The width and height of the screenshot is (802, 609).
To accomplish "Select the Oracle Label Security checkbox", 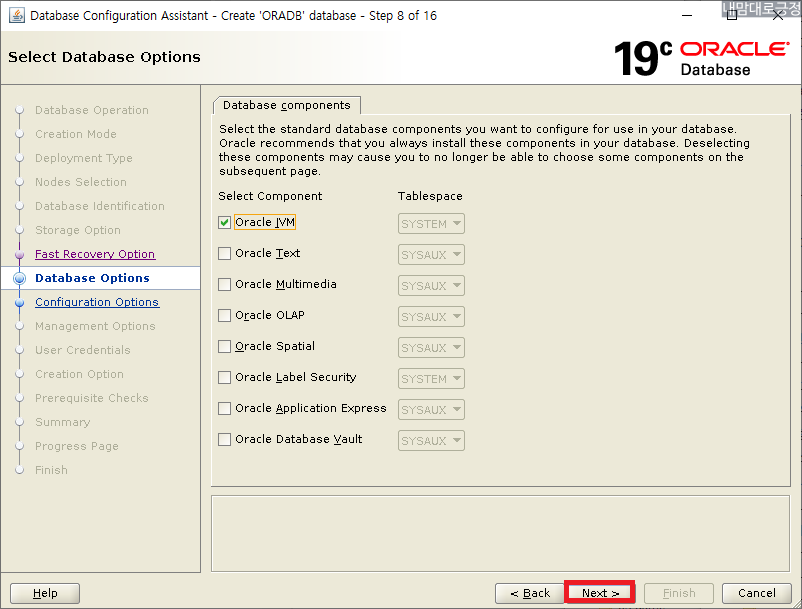I will click(224, 377).
